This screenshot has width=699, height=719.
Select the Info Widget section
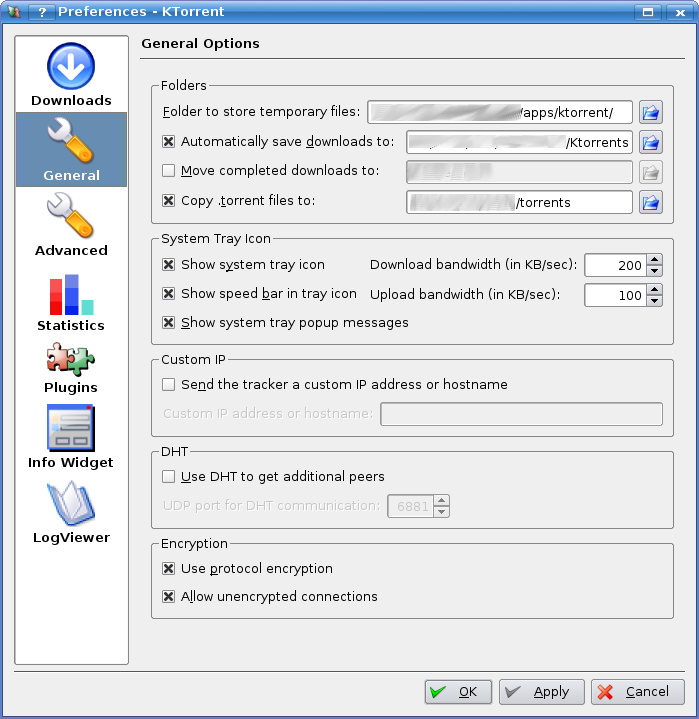71,436
